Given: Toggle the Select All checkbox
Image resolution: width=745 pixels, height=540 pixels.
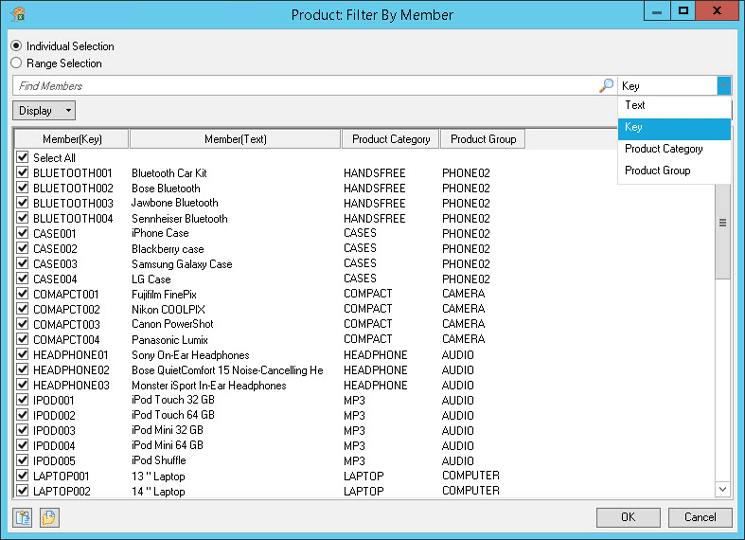Looking at the screenshot, I should tap(22, 157).
